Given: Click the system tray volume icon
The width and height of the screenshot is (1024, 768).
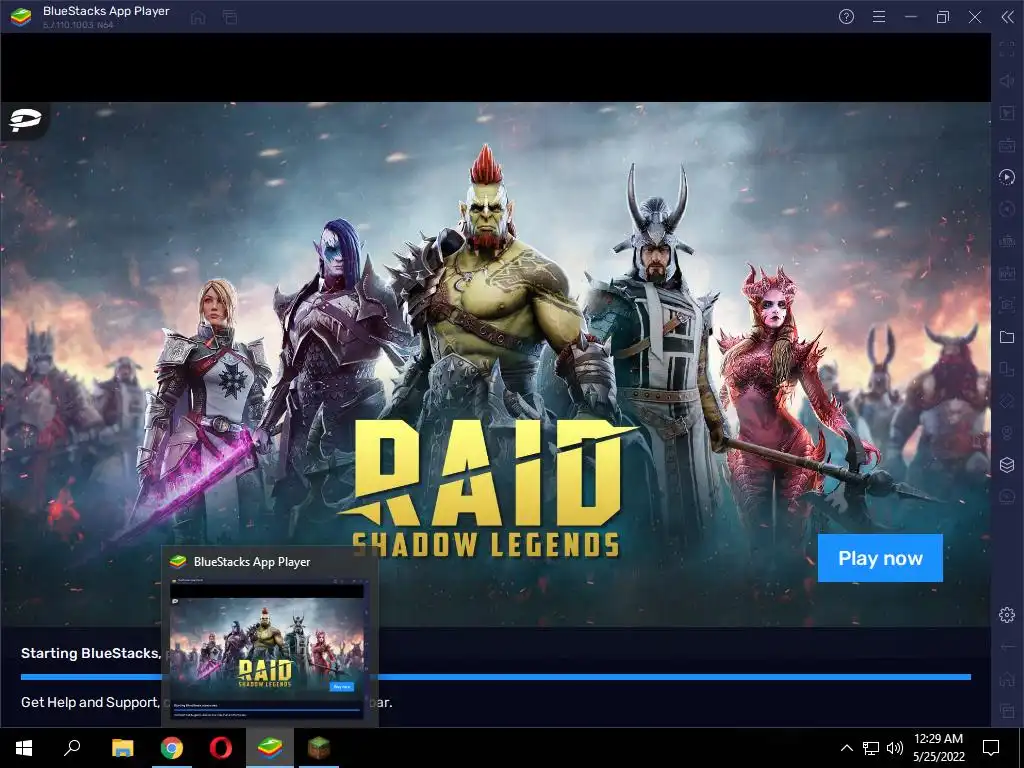Looking at the screenshot, I should click(895, 748).
